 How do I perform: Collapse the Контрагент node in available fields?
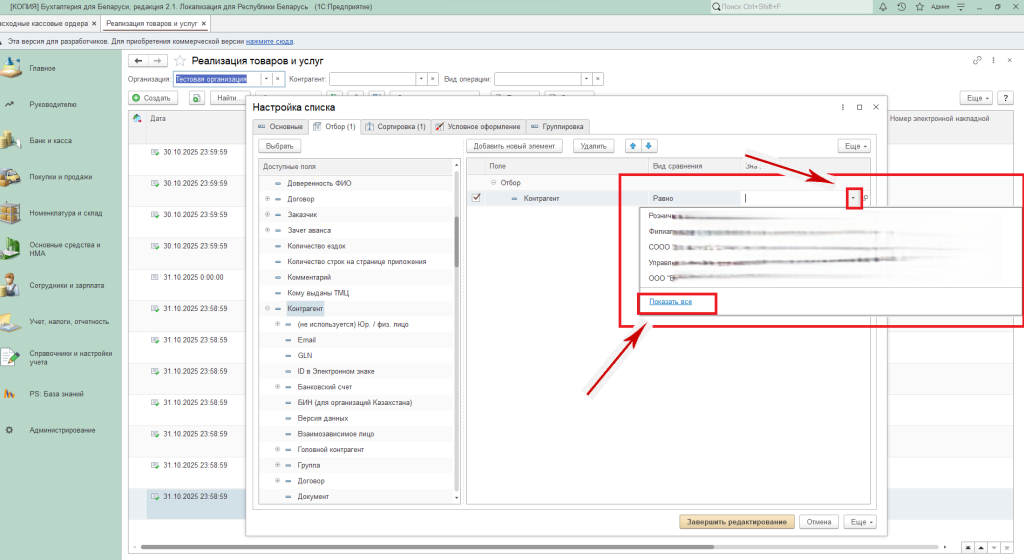click(x=268, y=309)
